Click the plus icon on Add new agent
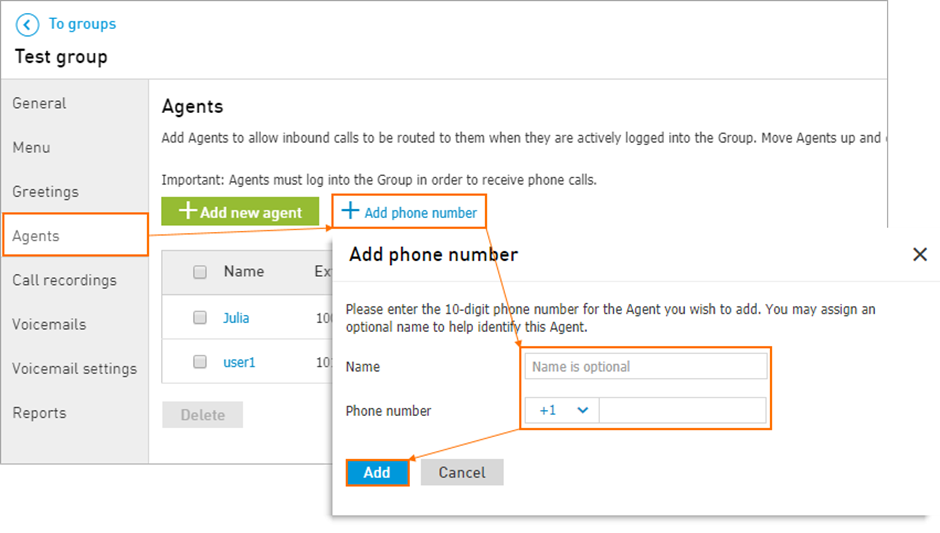940x533 pixels. coord(188,210)
